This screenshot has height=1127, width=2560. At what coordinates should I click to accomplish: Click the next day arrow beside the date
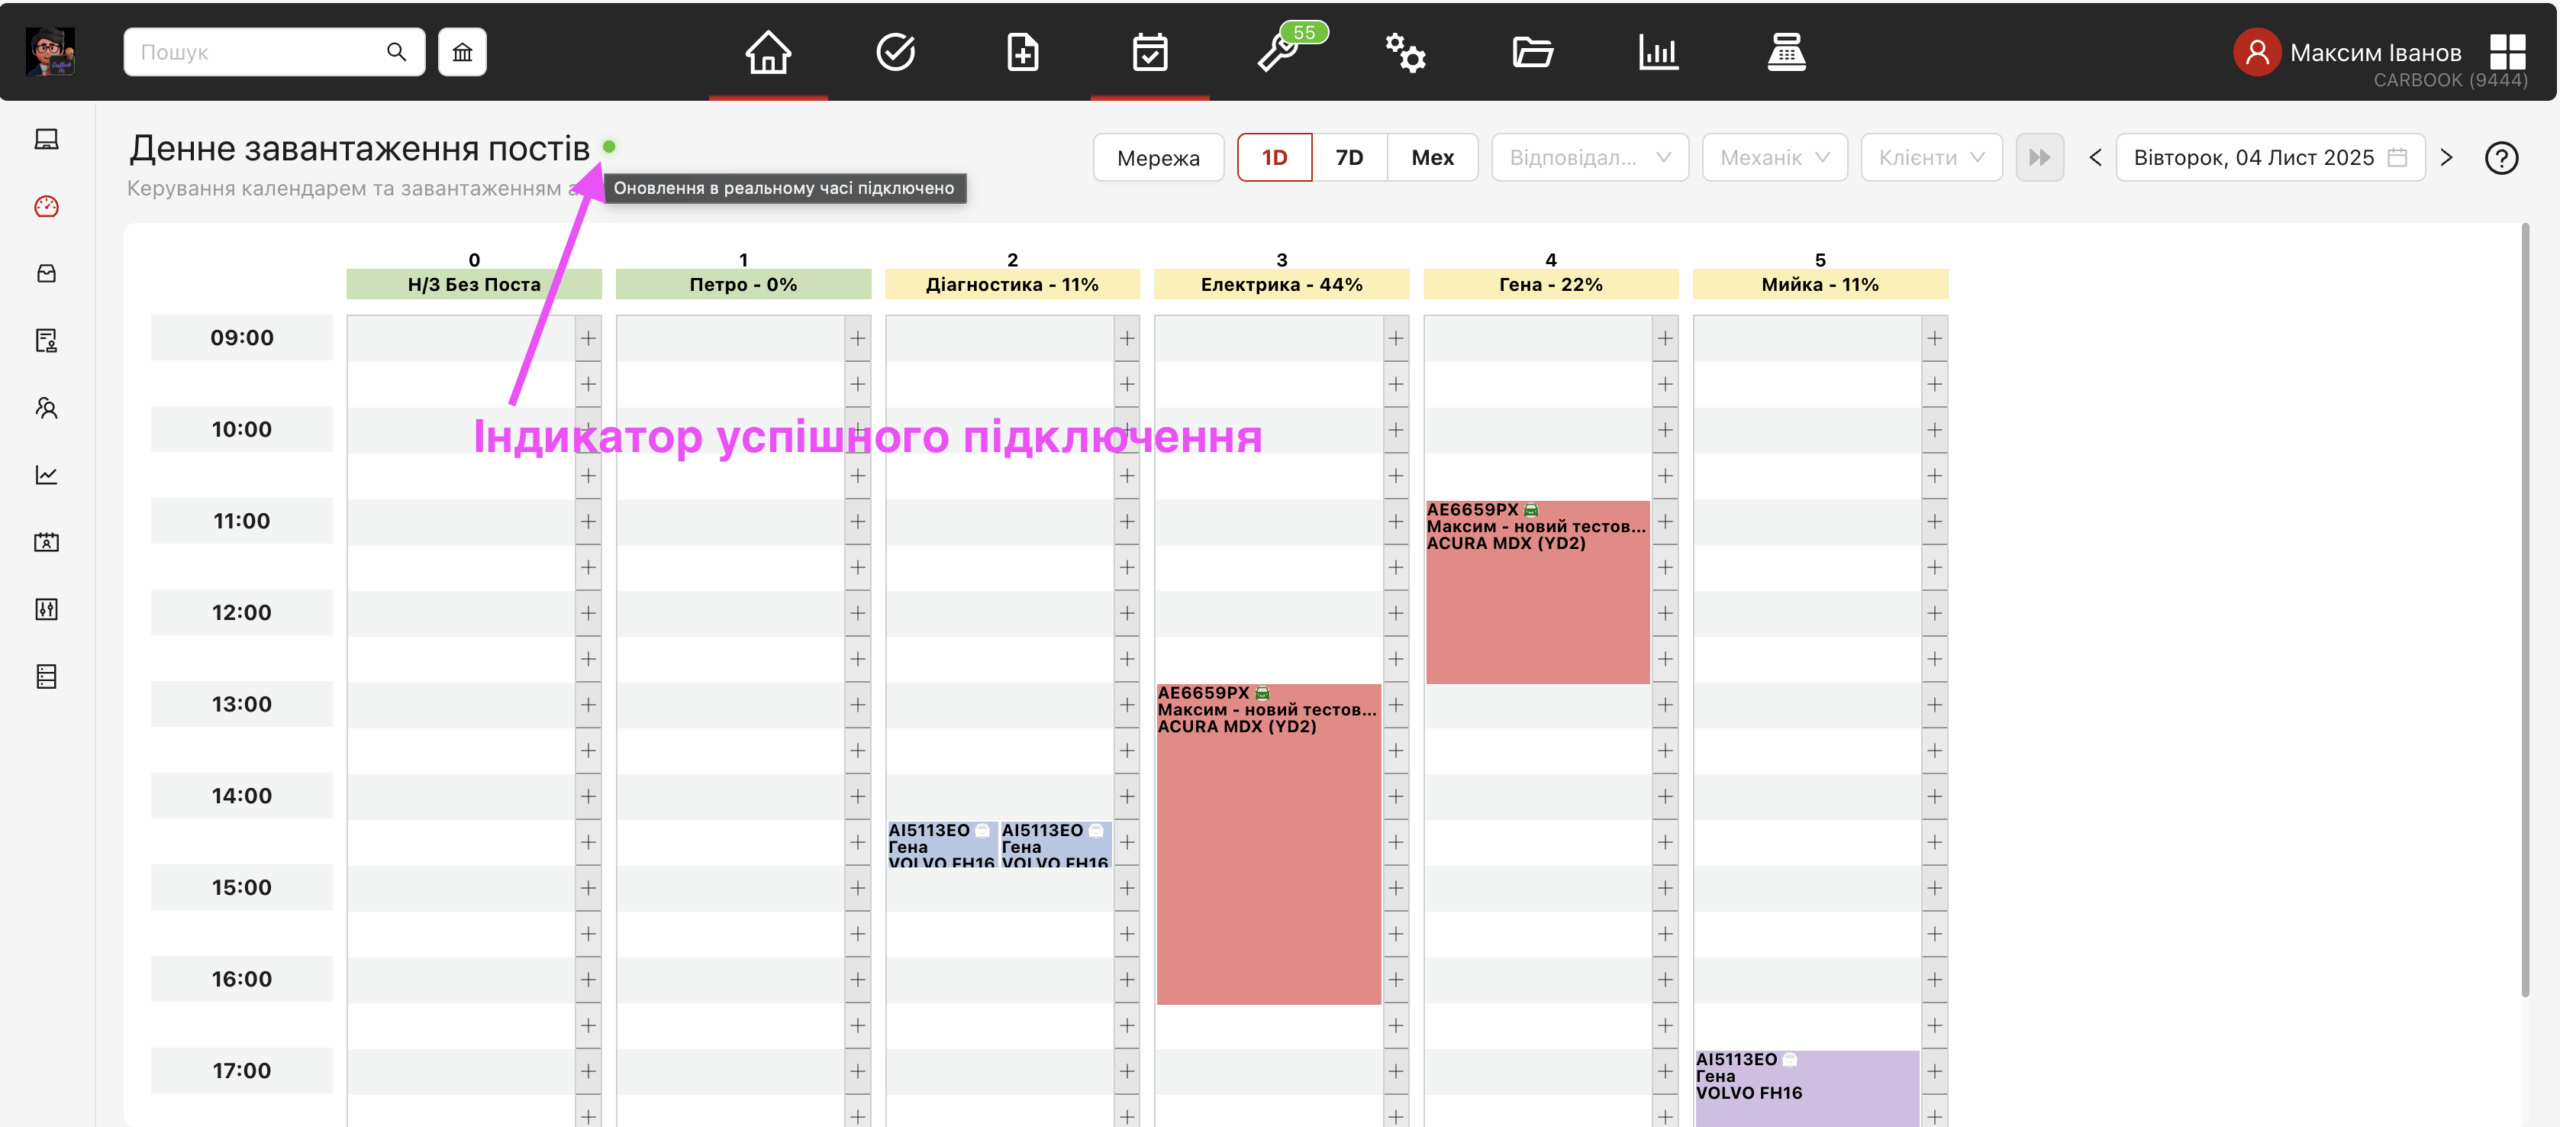tap(2447, 157)
